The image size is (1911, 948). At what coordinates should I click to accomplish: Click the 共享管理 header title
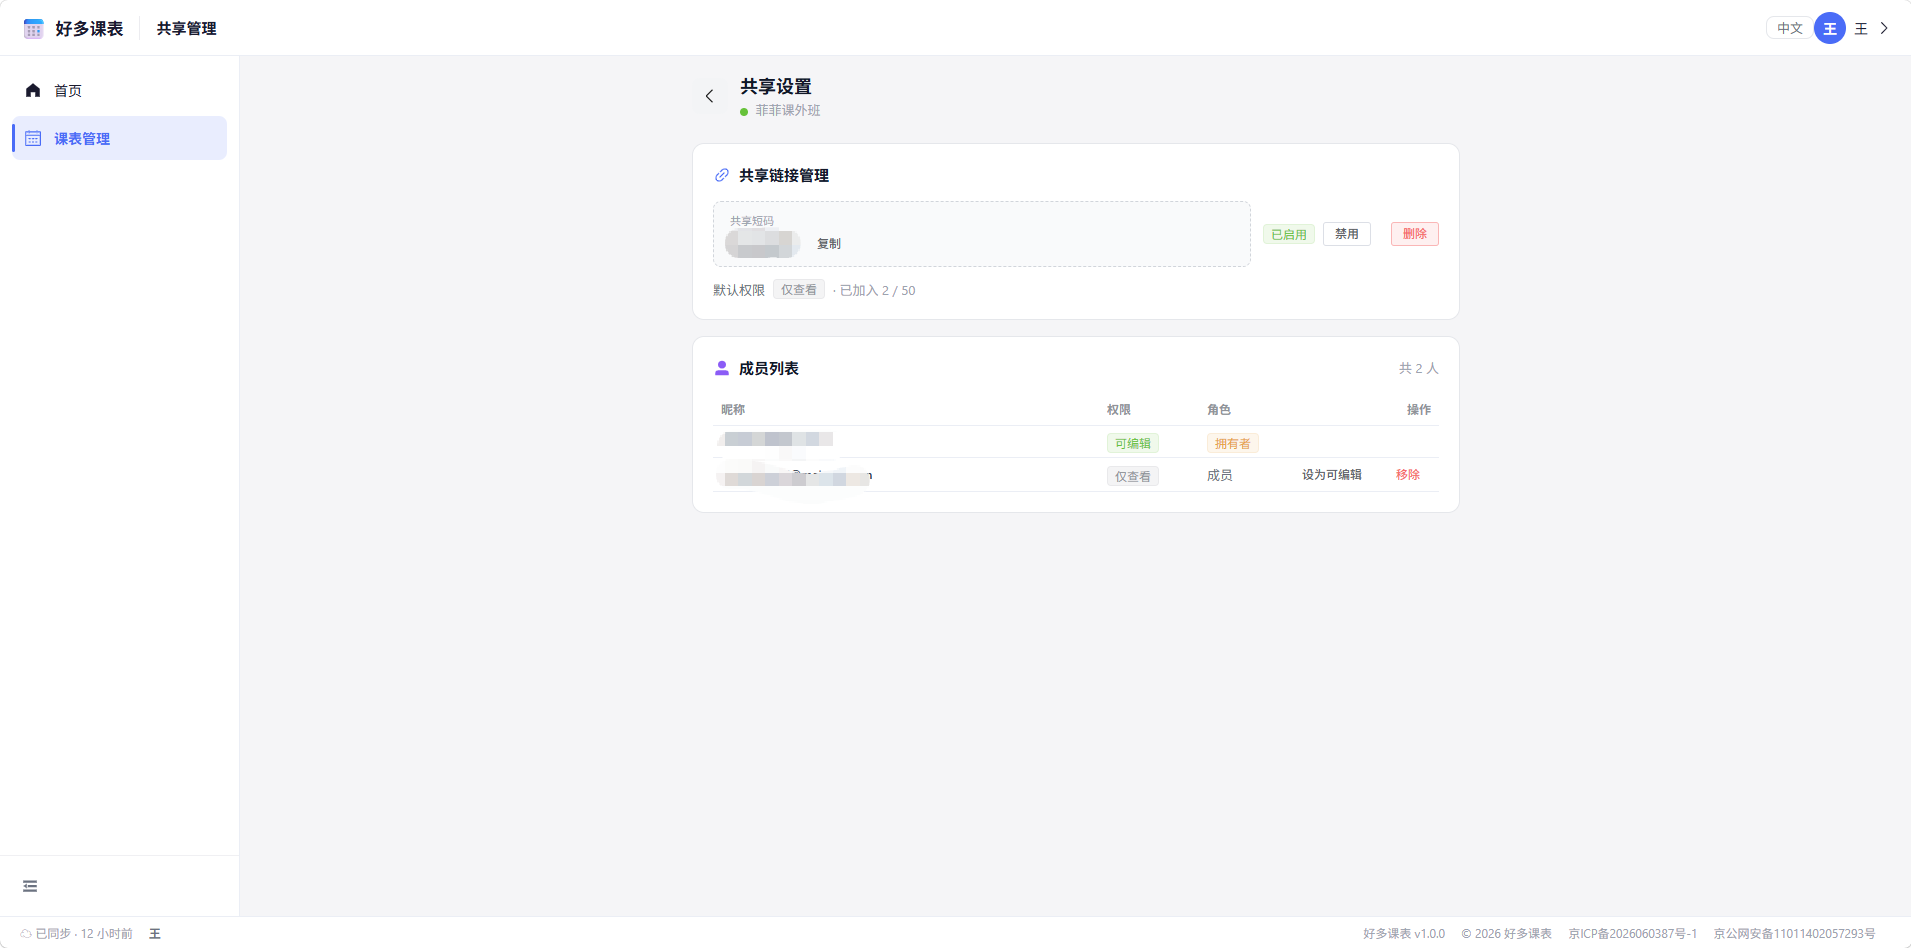tap(187, 28)
